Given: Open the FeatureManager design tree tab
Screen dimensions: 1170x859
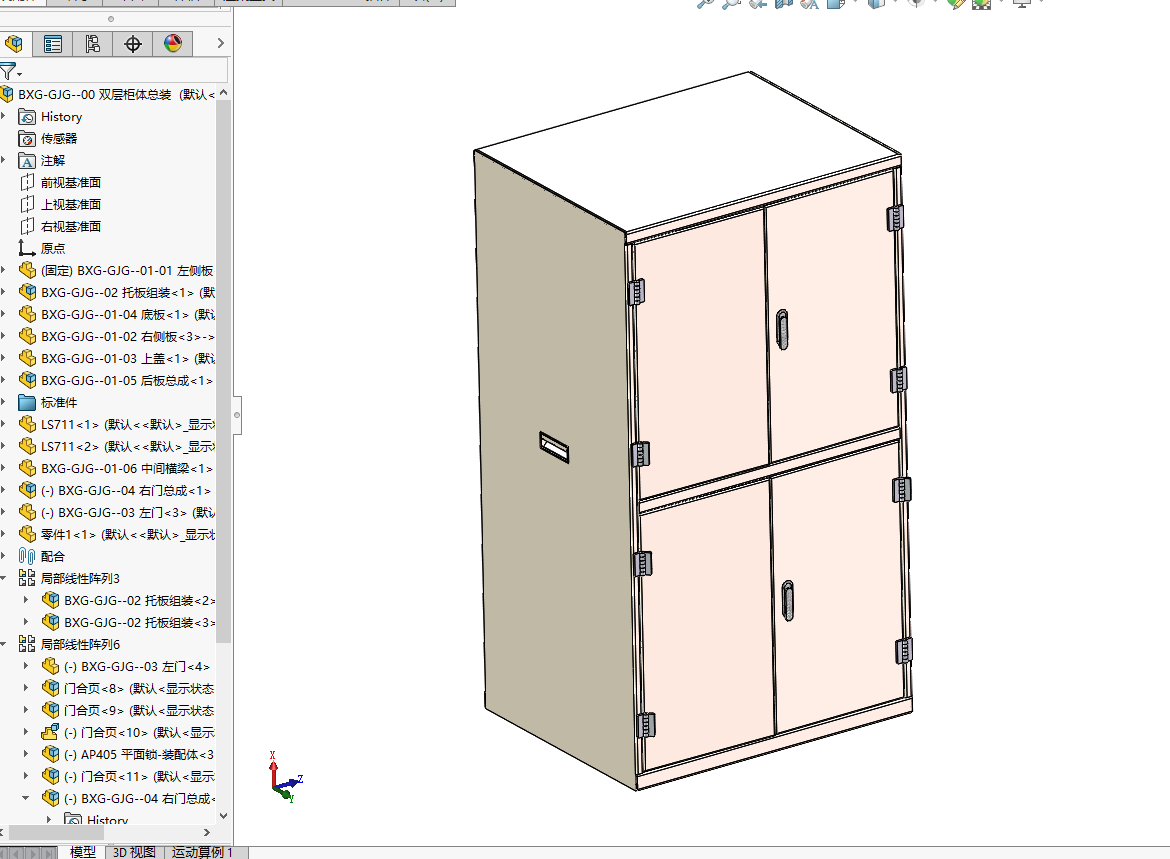Looking at the screenshot, I should (x=13, y=44).
